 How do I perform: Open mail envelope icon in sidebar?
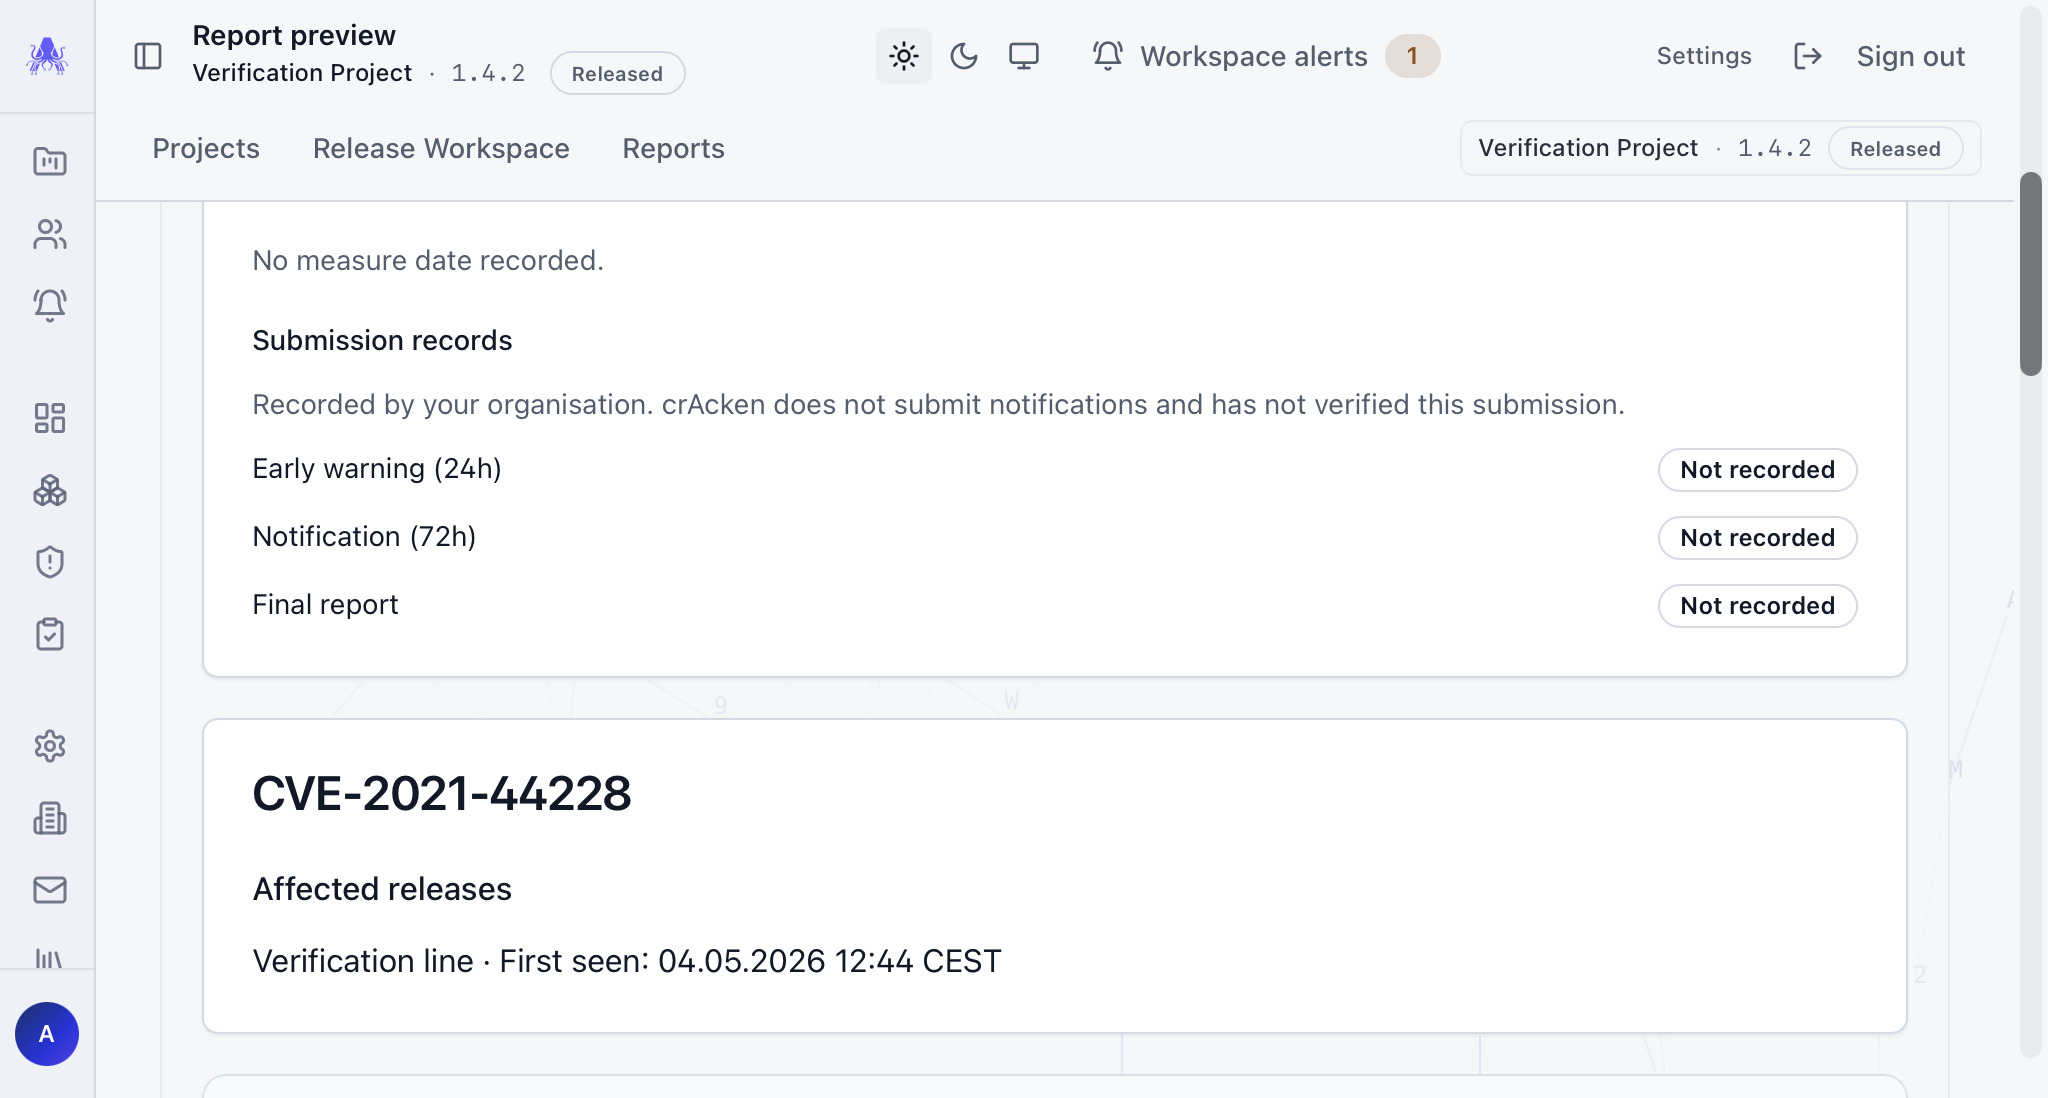(x=50, y=890)
